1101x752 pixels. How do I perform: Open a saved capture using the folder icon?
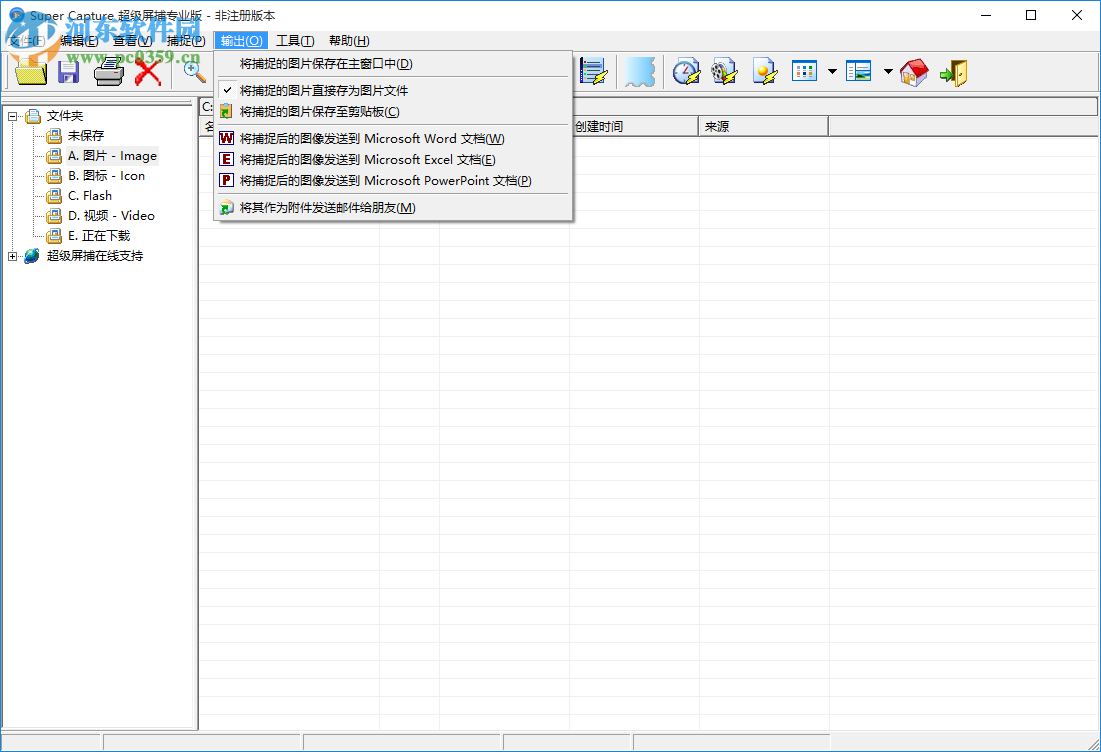pyautogui.click(x=29, y=71)
